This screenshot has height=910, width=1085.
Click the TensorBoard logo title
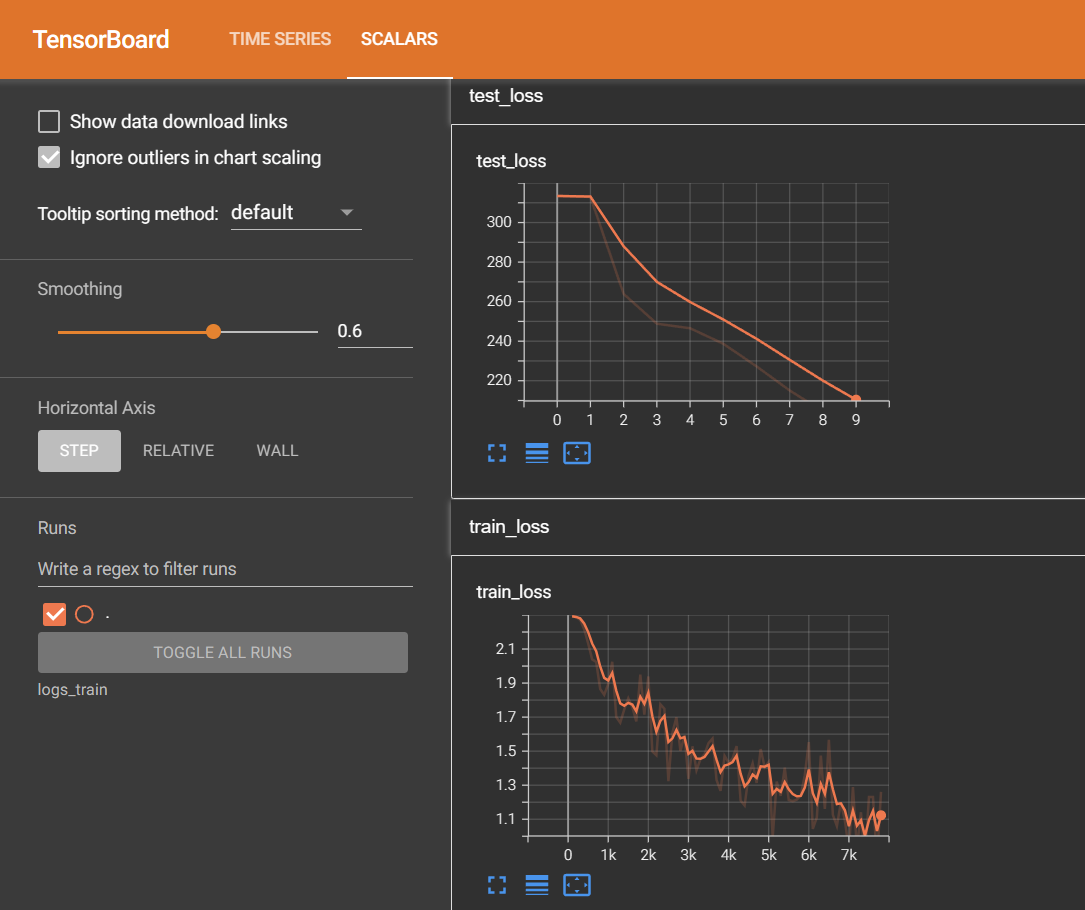[101, 39]
